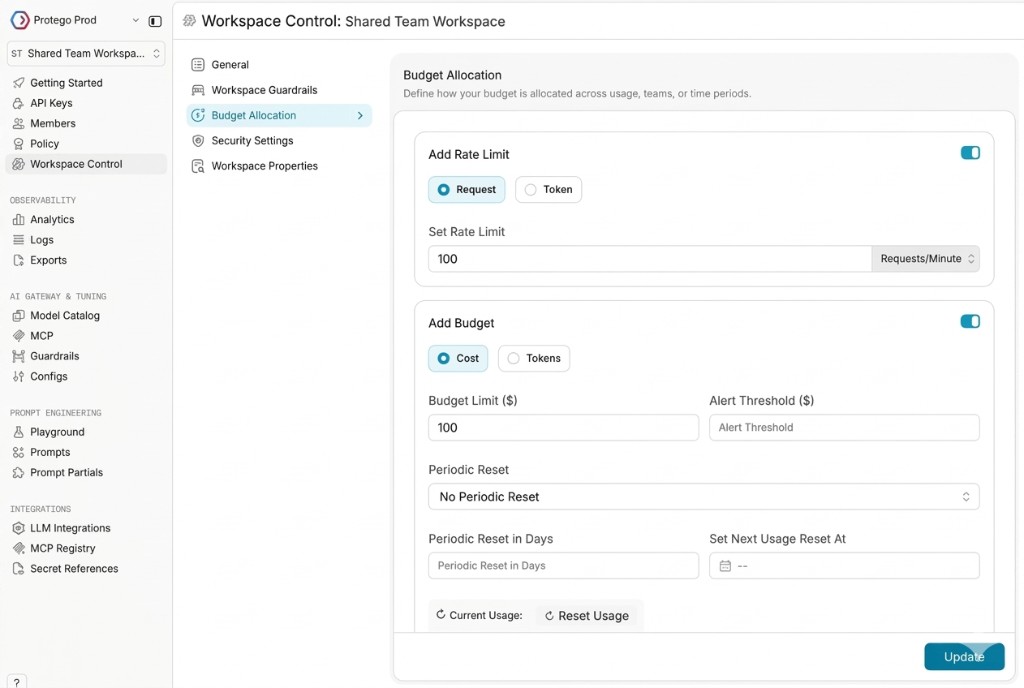Image resolution: width=1024 pixels, height=688 pixels.
Task: Open help via question mark icon
Action: click(x=16, y=681)
